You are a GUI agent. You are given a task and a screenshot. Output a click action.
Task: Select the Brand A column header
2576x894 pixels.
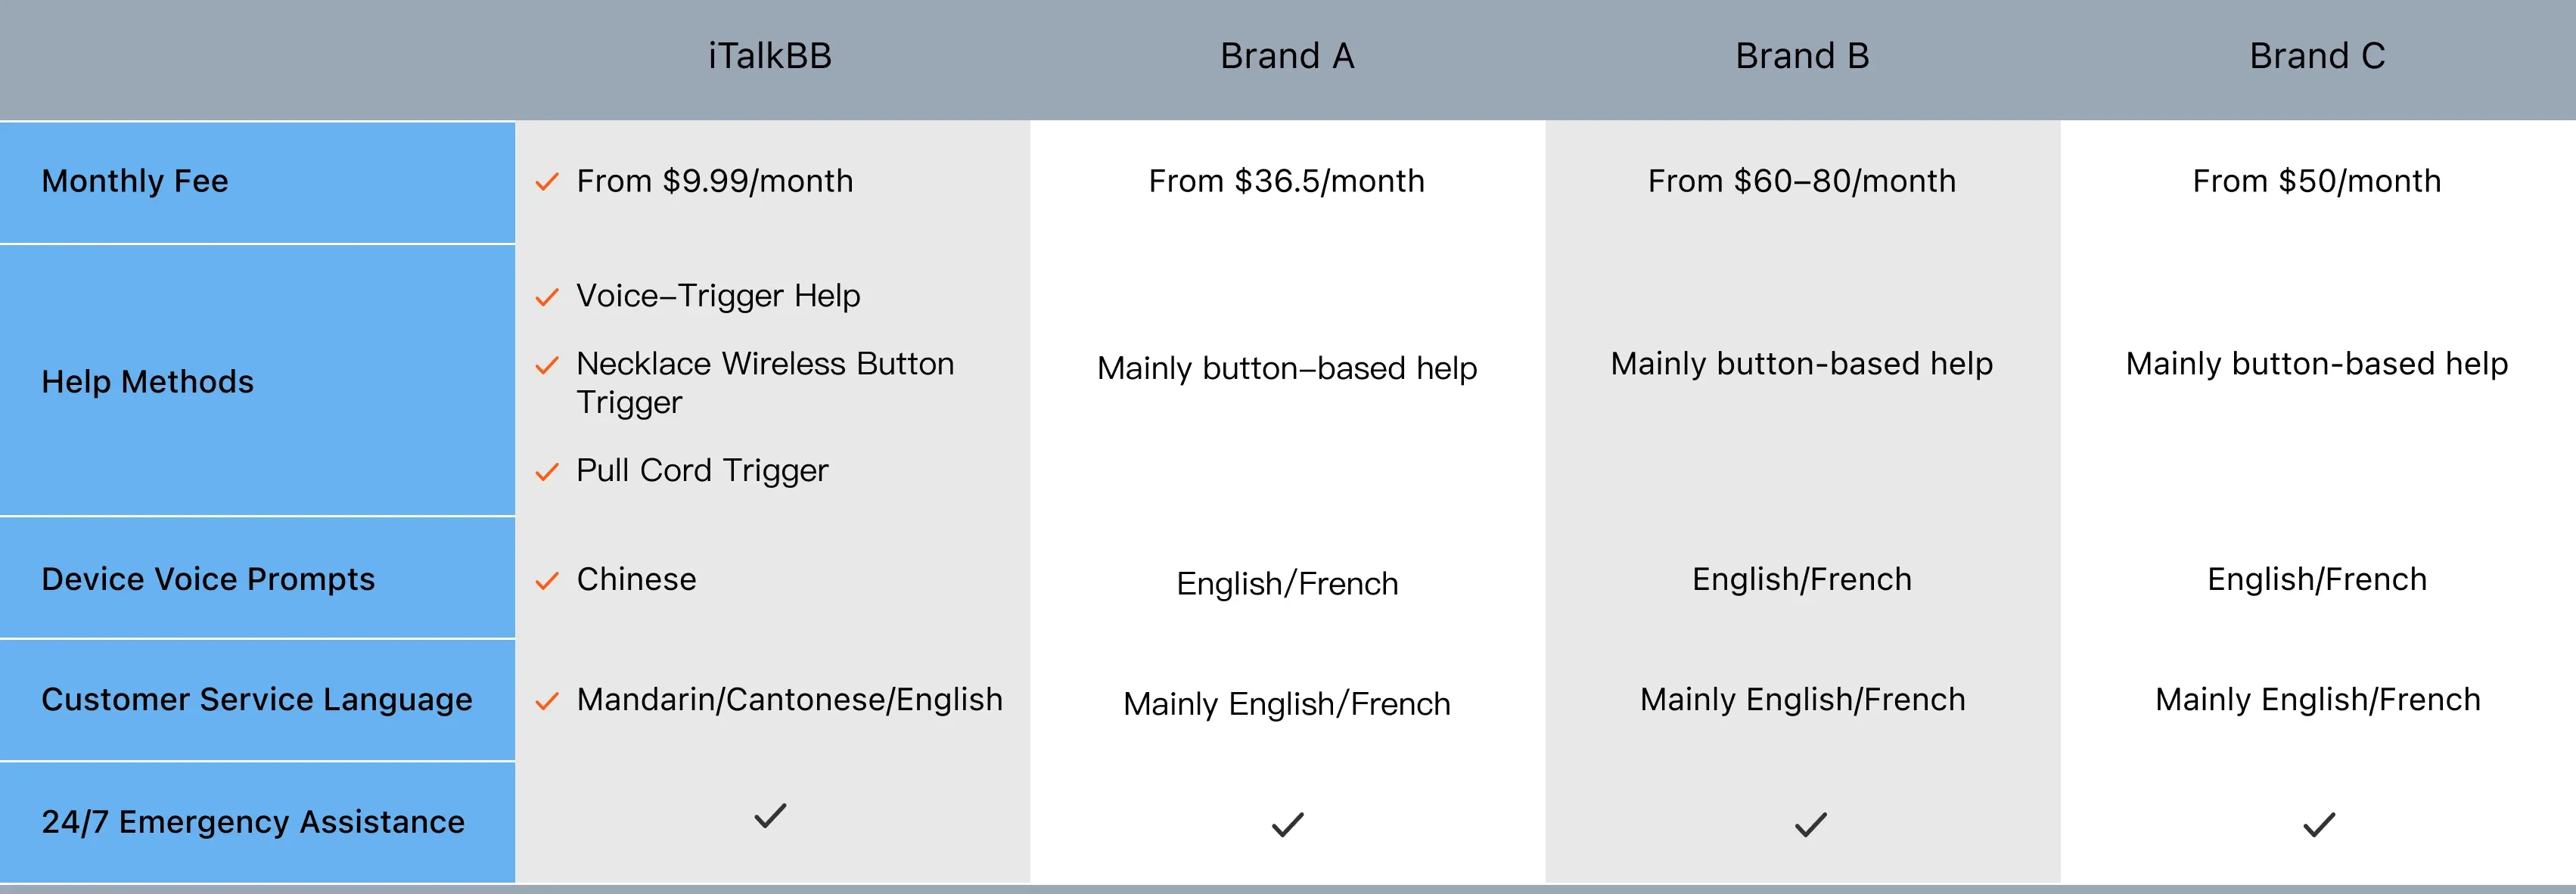pyautogui.click(x=1287, y=56)
